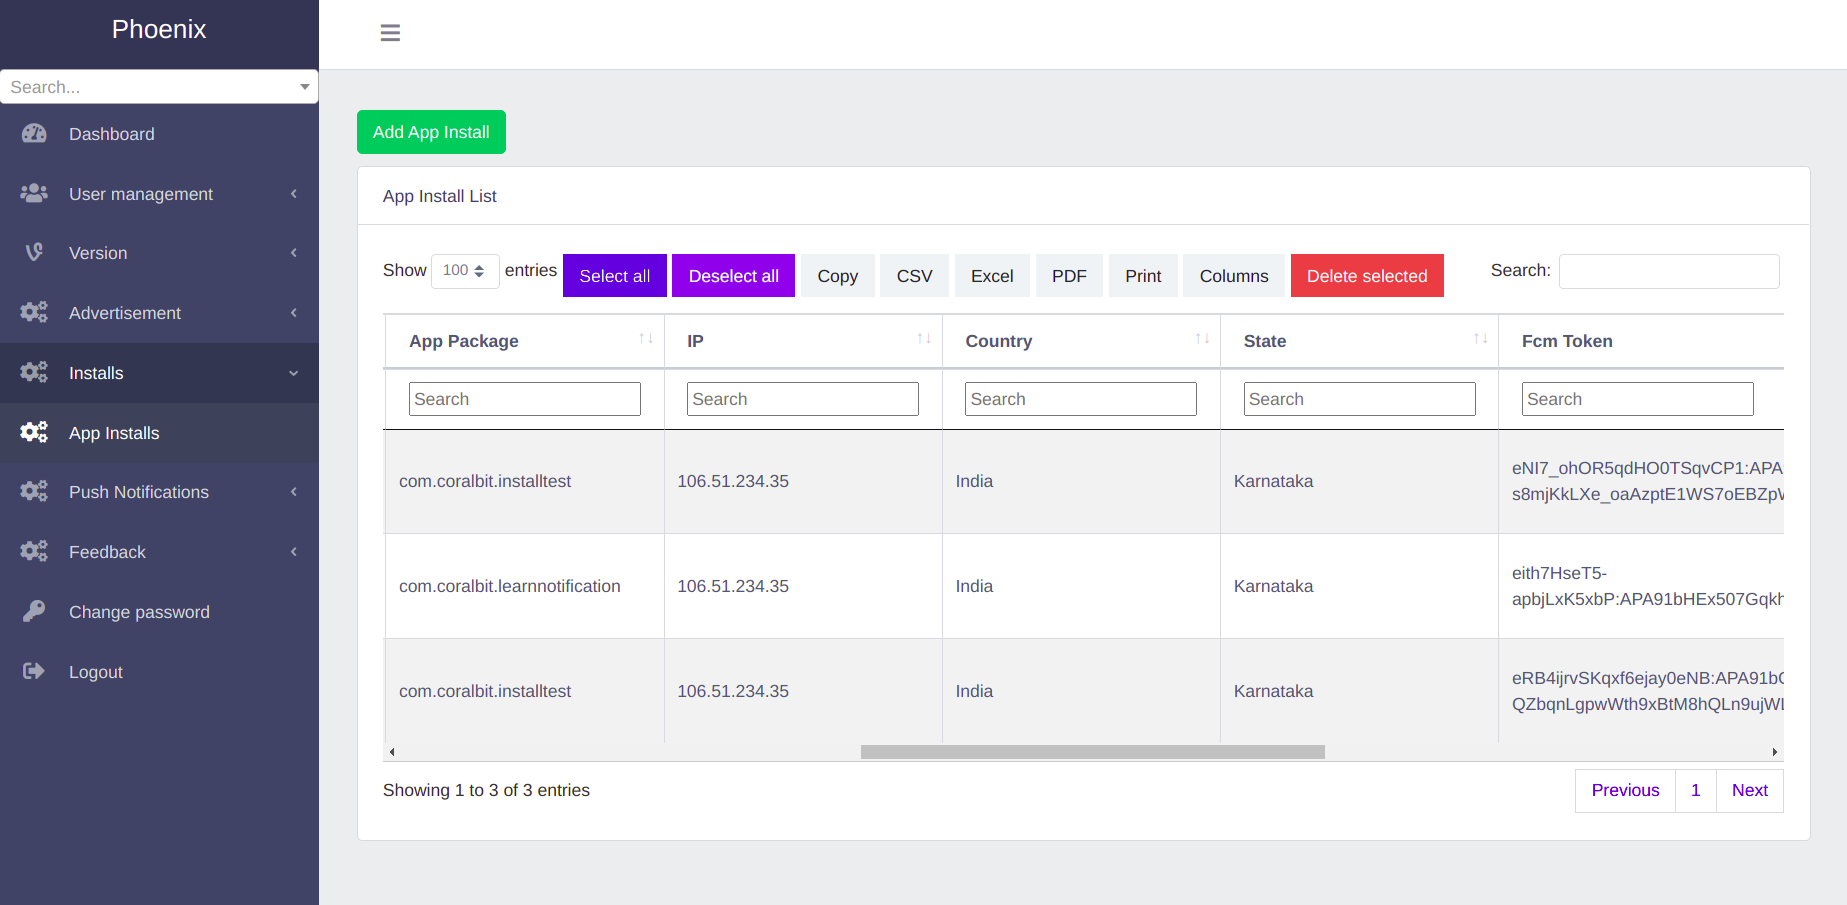Toggle sidebar with hamburger menu icon

390,33
